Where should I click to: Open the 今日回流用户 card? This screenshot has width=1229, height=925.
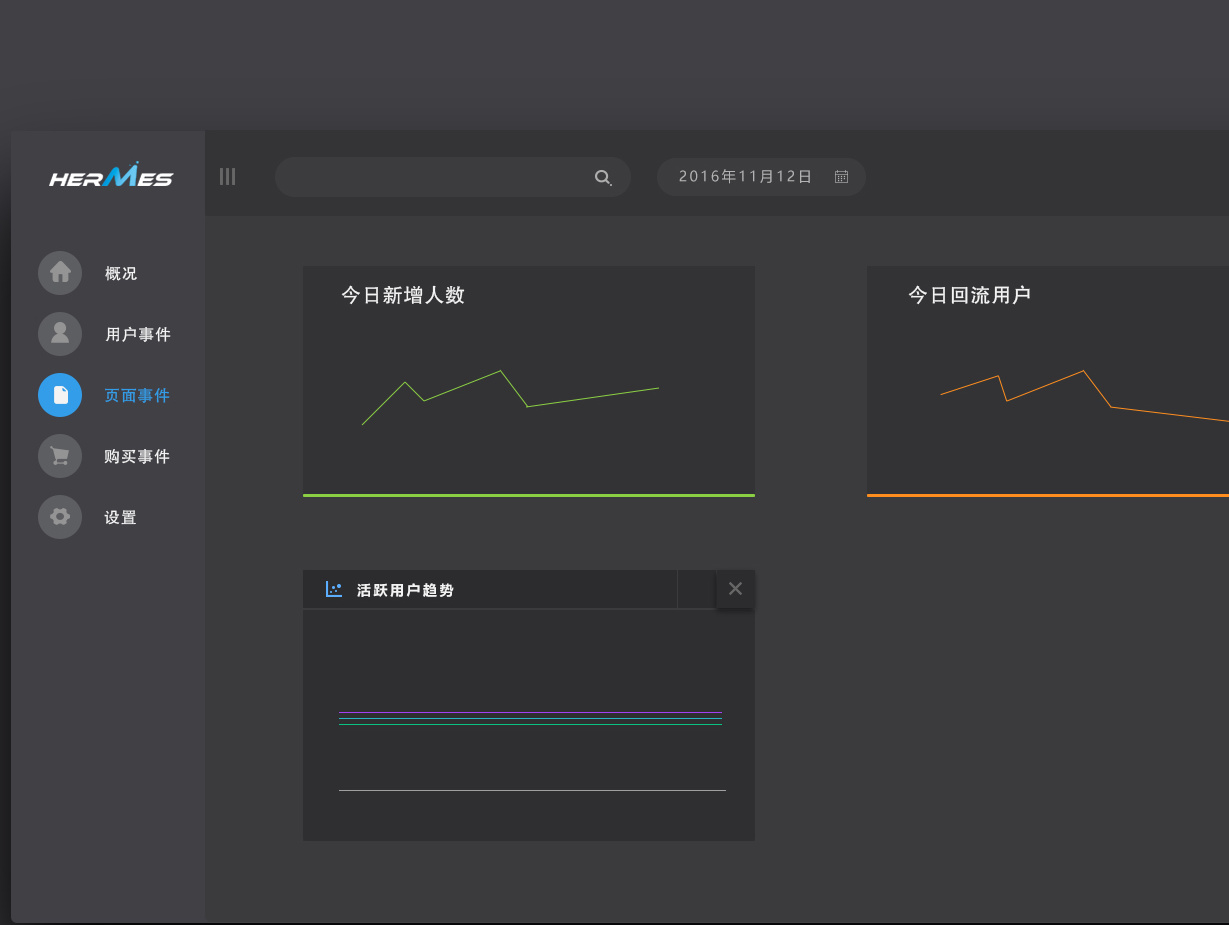pyautogui.click(x=968, y=295)
